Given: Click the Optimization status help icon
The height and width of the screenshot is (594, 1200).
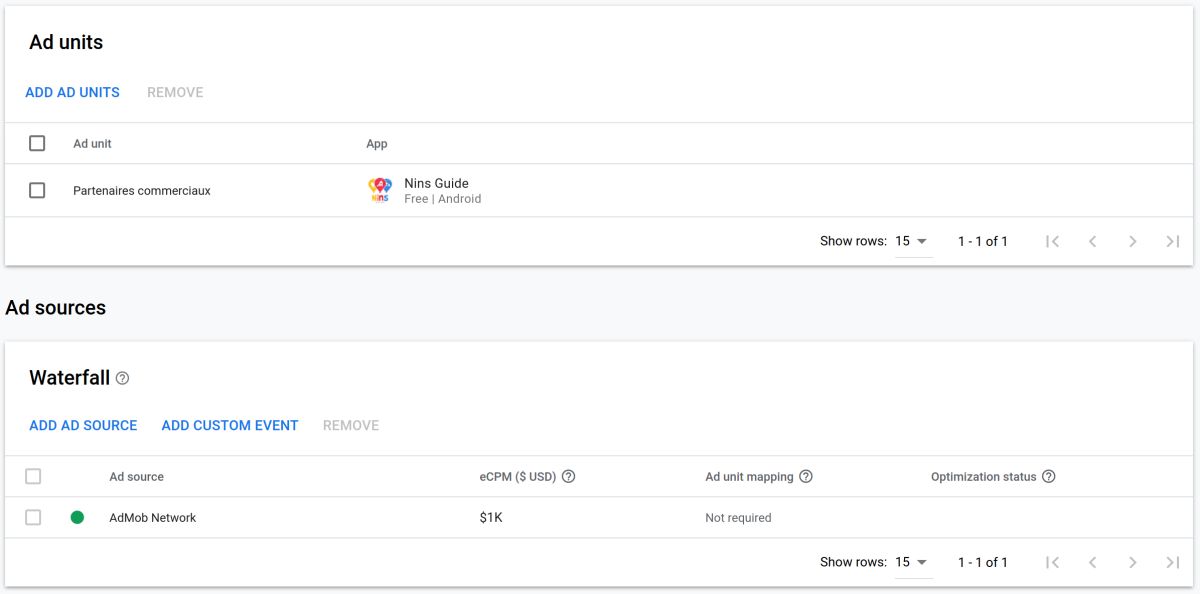Looking at the screenshot, I should pos(1048,477).
